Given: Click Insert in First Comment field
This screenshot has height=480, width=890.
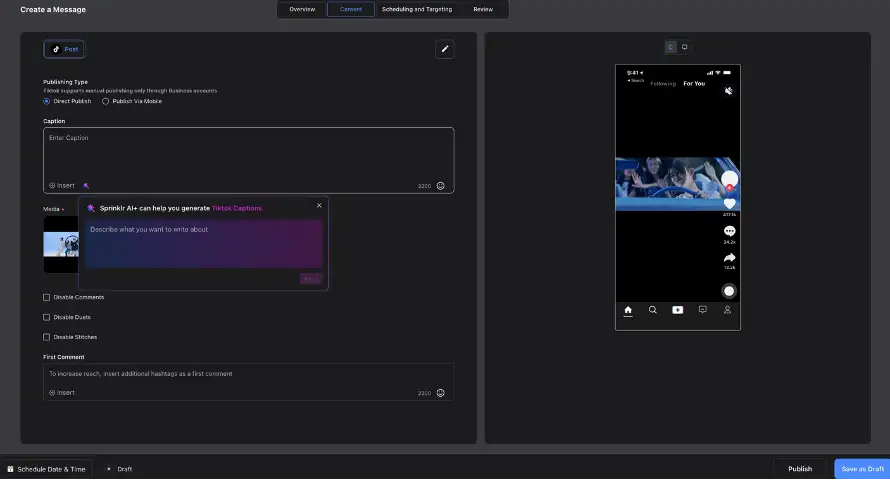Looking at the screenshot, I should pos(62,393).
